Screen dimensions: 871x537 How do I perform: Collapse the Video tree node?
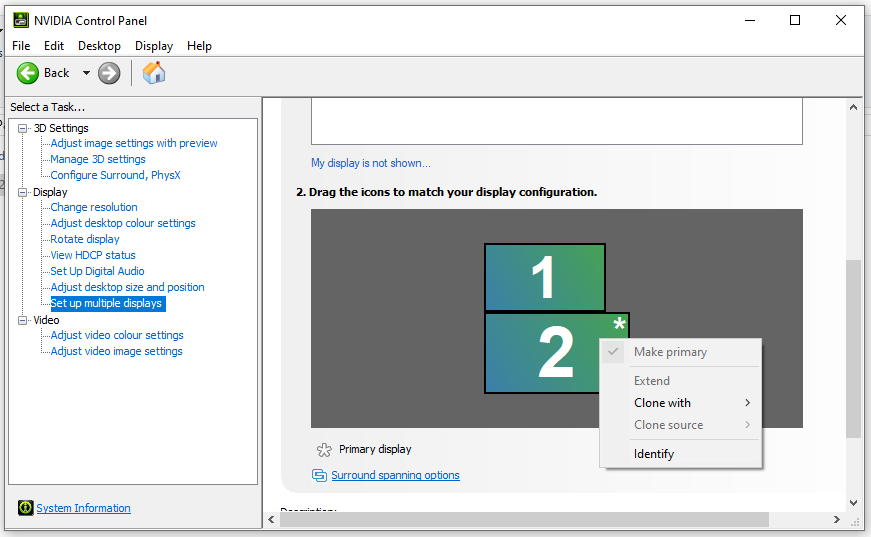click(x=24, y=320)
